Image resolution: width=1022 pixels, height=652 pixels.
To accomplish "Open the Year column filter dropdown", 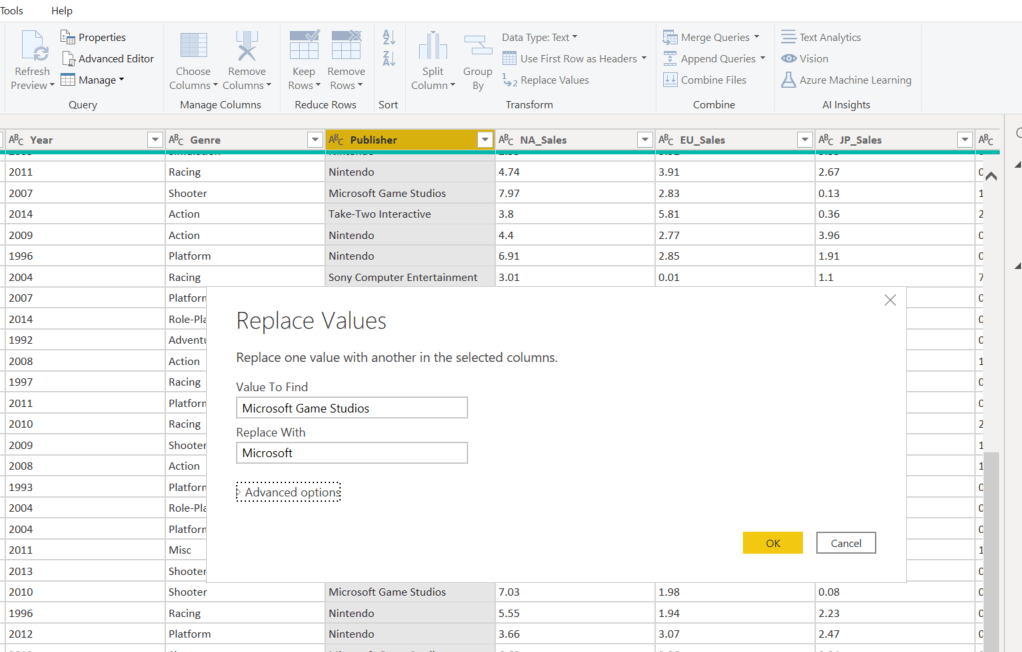I will point(154,140).
